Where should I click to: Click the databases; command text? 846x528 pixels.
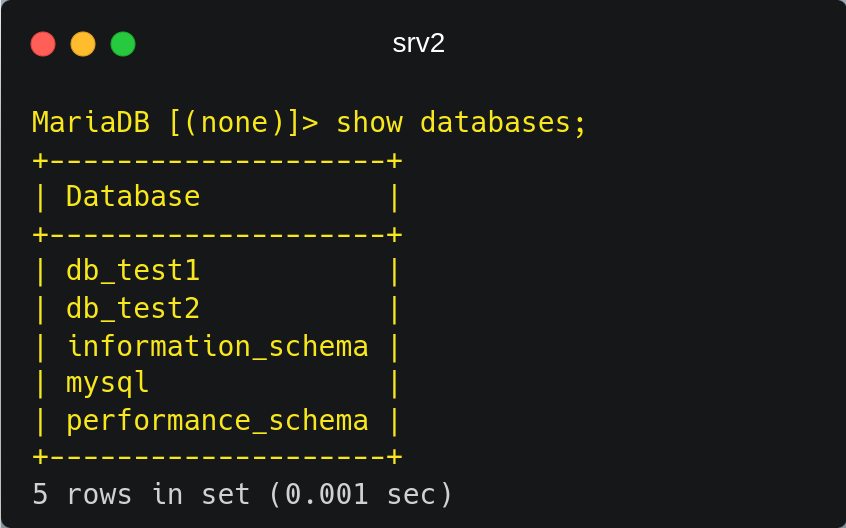503,123
